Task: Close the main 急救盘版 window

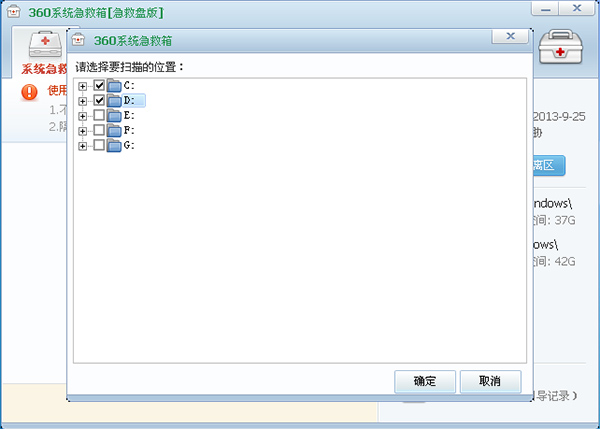Action: tap(577, 8)
